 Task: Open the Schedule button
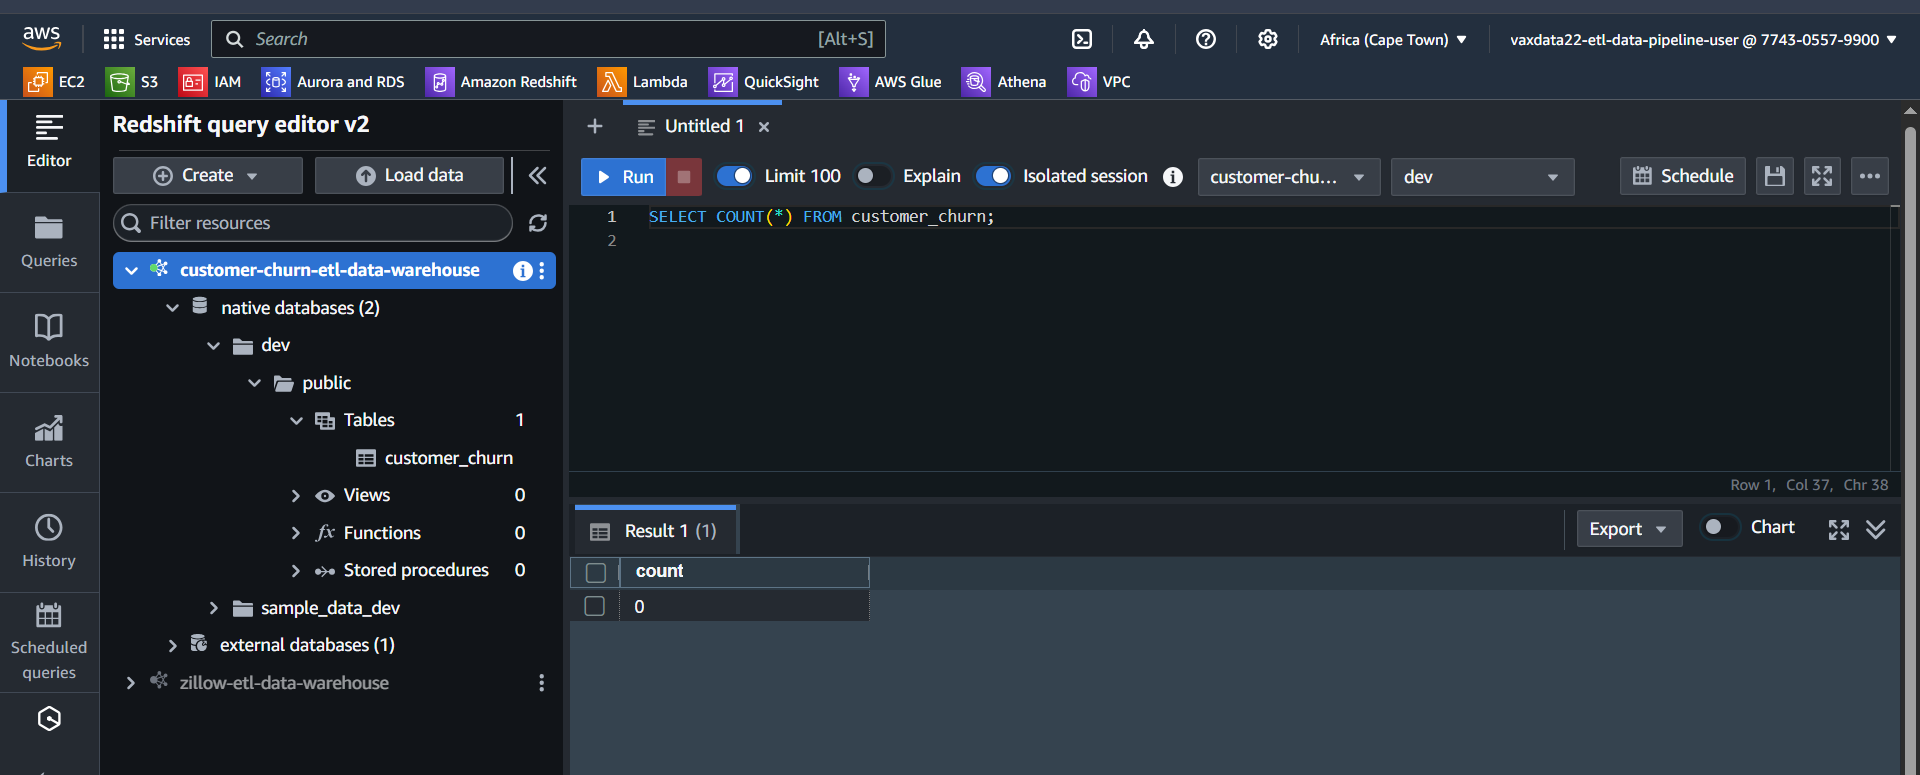(1683, 176)
